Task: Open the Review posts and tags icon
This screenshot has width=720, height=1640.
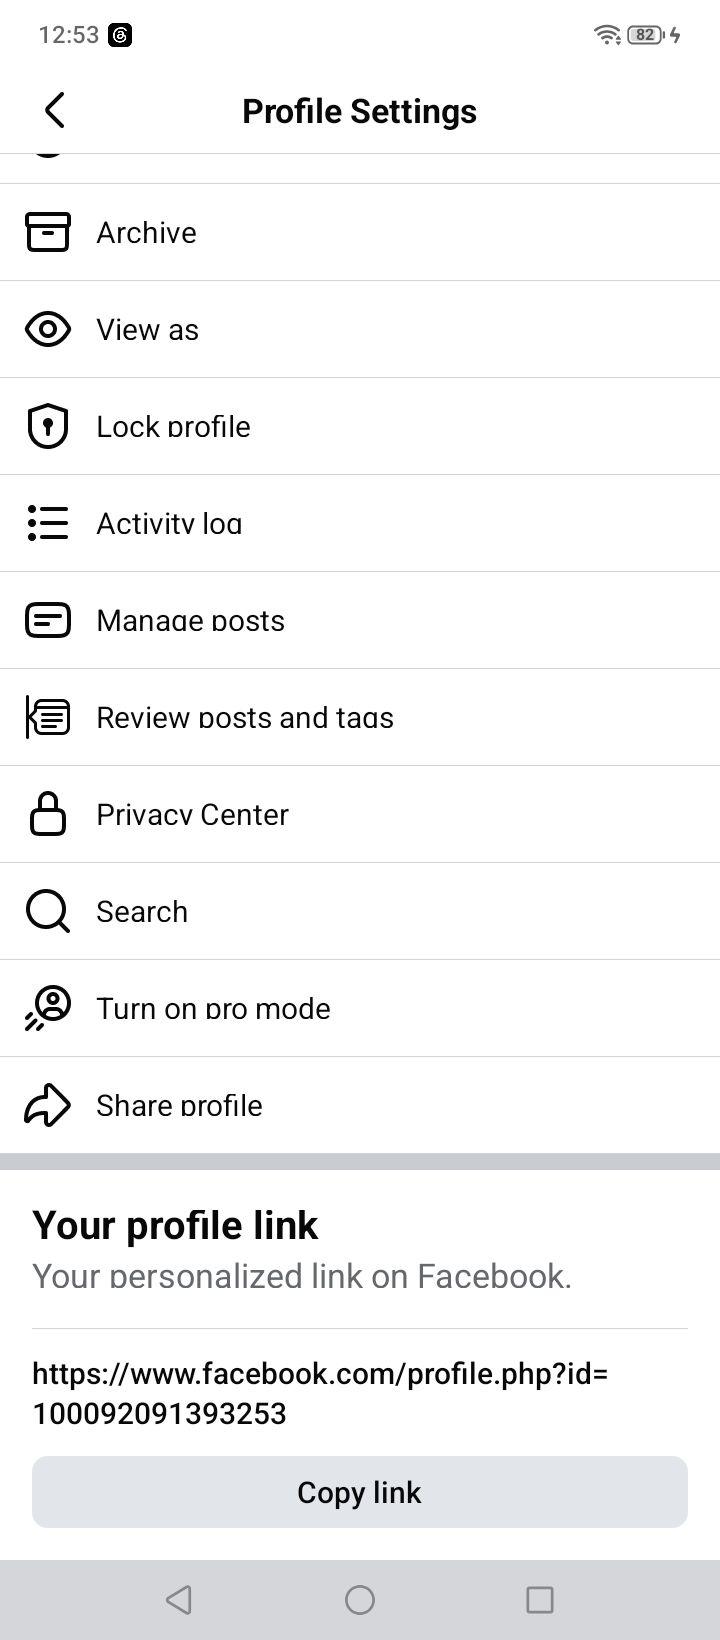Action: pos(47,717)
